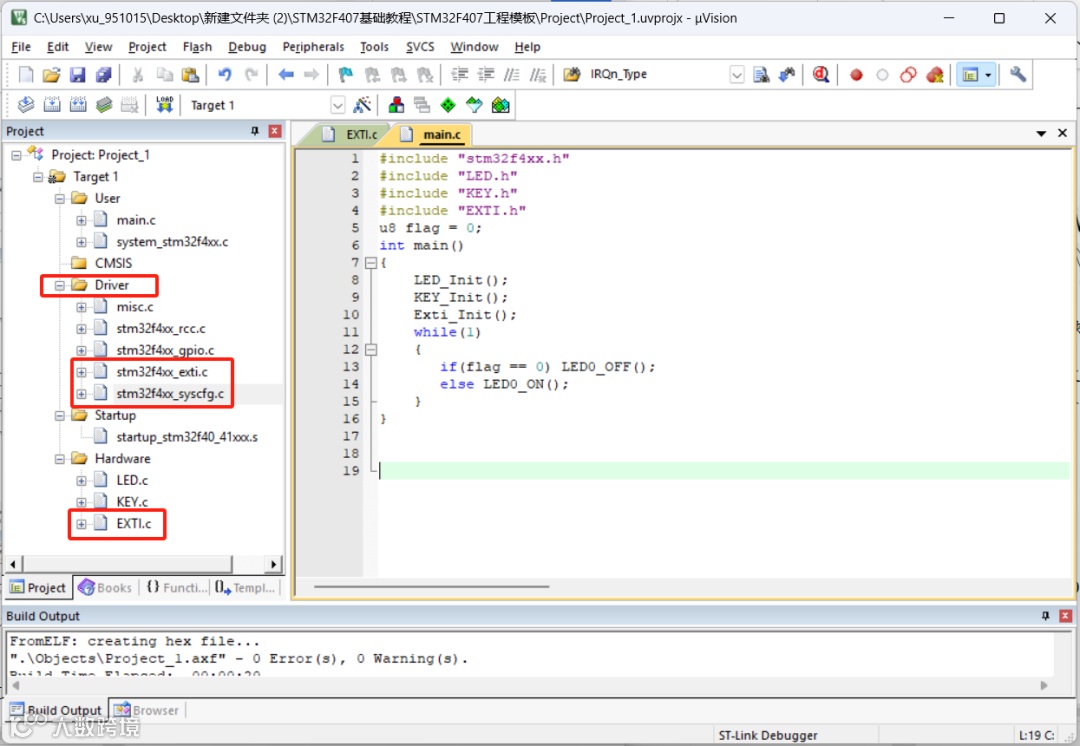Click the Paste clipboard icon
Viewport: 1080px width, 746px height.
click(x=190, y=74)
